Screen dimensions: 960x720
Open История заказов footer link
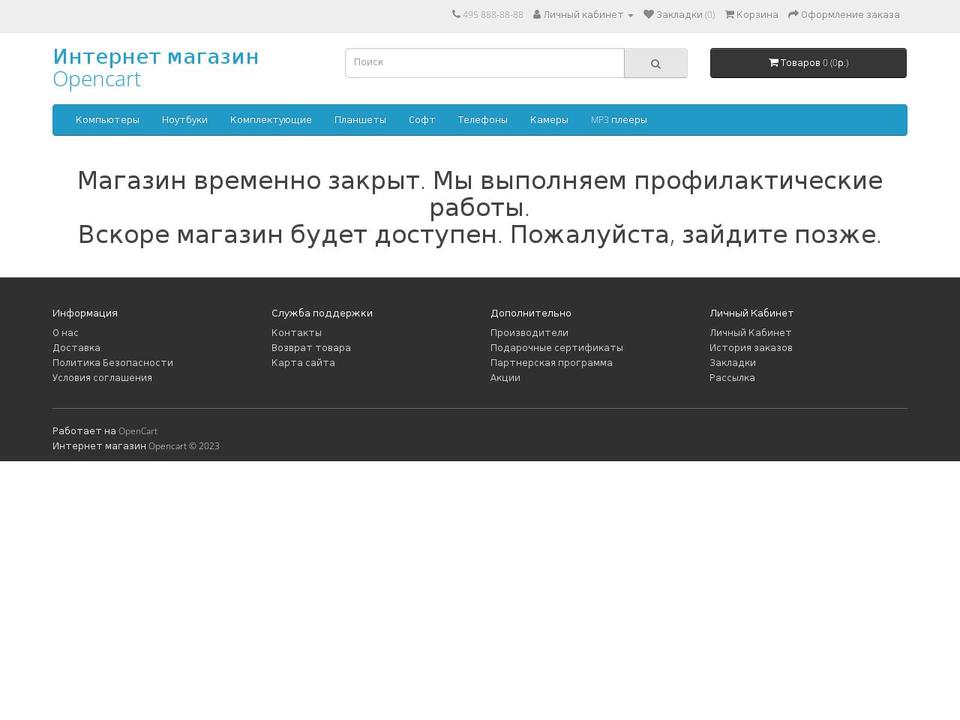tap(751, 348)
